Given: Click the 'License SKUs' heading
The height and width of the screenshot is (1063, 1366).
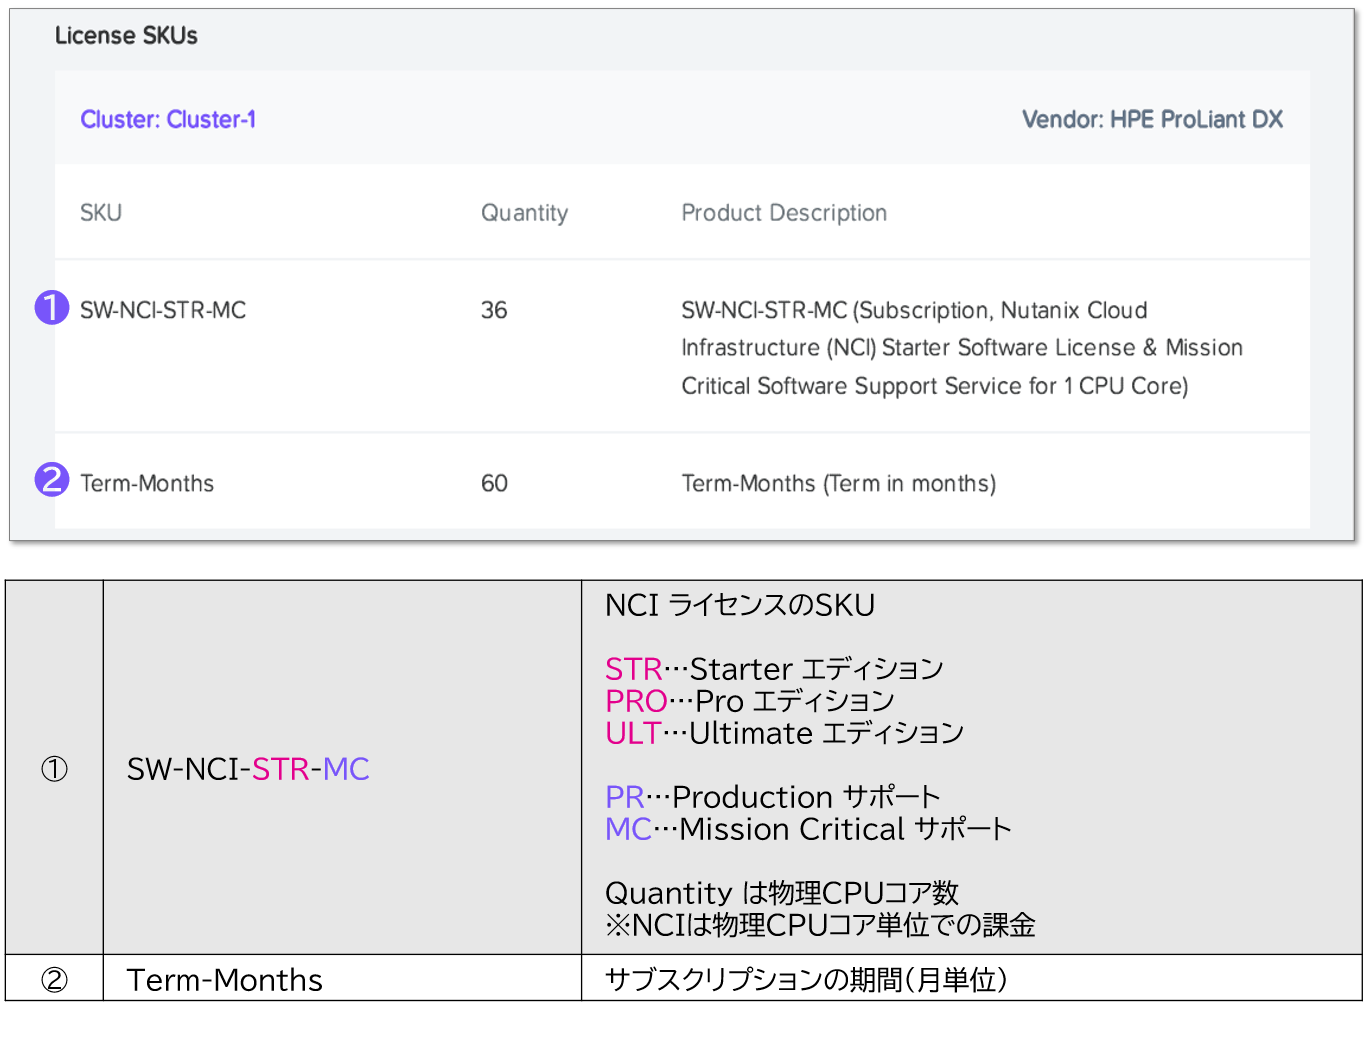Looking at the screenshot, I should (126, 36).
